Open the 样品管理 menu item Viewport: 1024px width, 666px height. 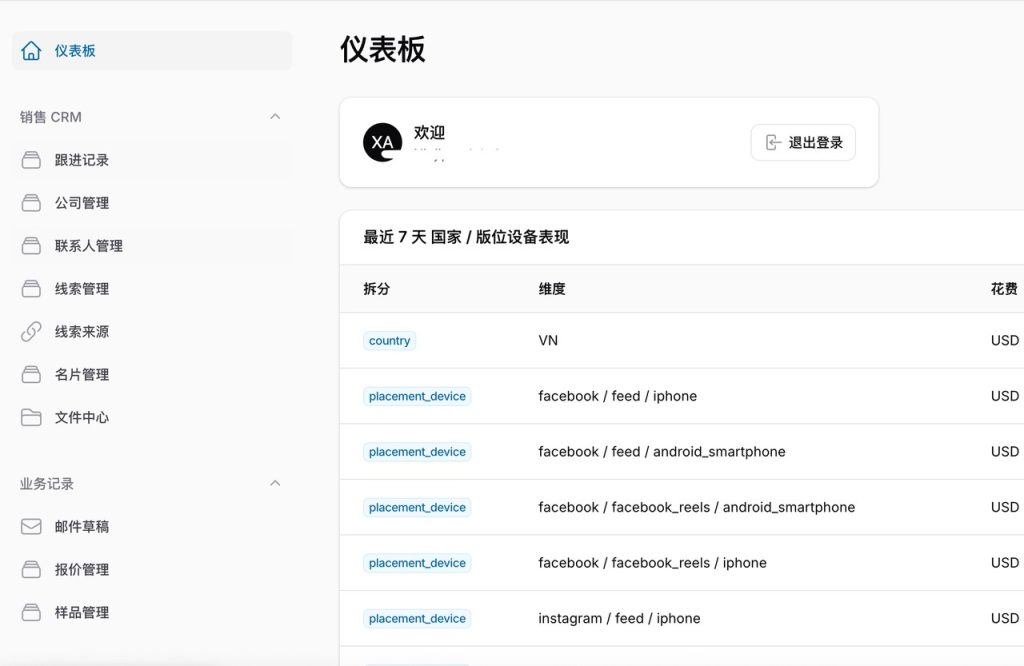[152, 612]
